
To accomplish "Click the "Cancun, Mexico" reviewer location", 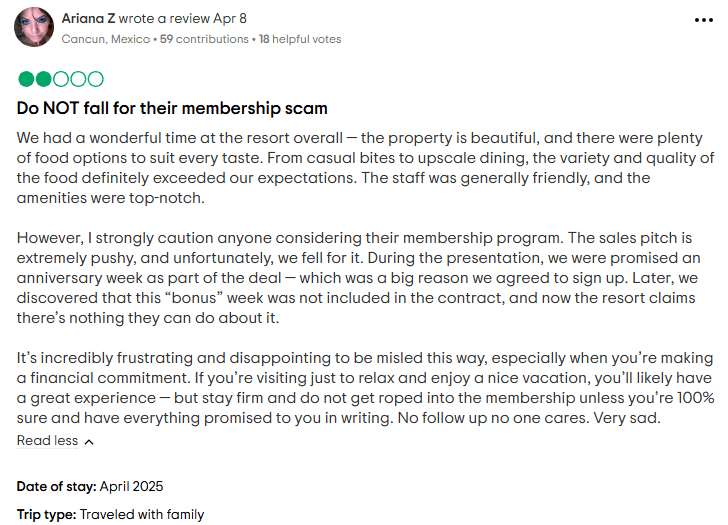I will click(x=106, y=39).
